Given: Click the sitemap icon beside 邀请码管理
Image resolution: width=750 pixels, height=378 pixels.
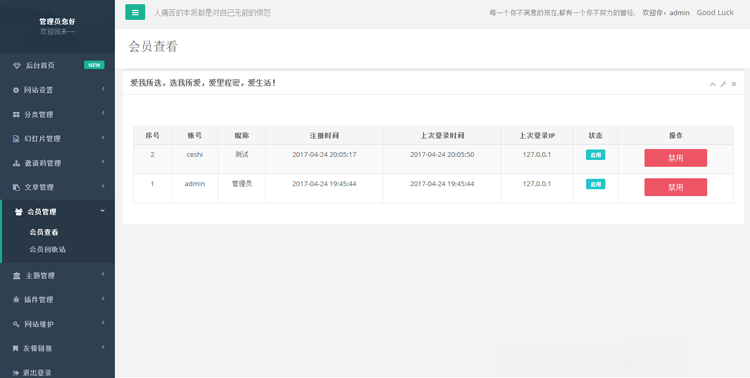Looking at the screenshot, I should point(16,163).
